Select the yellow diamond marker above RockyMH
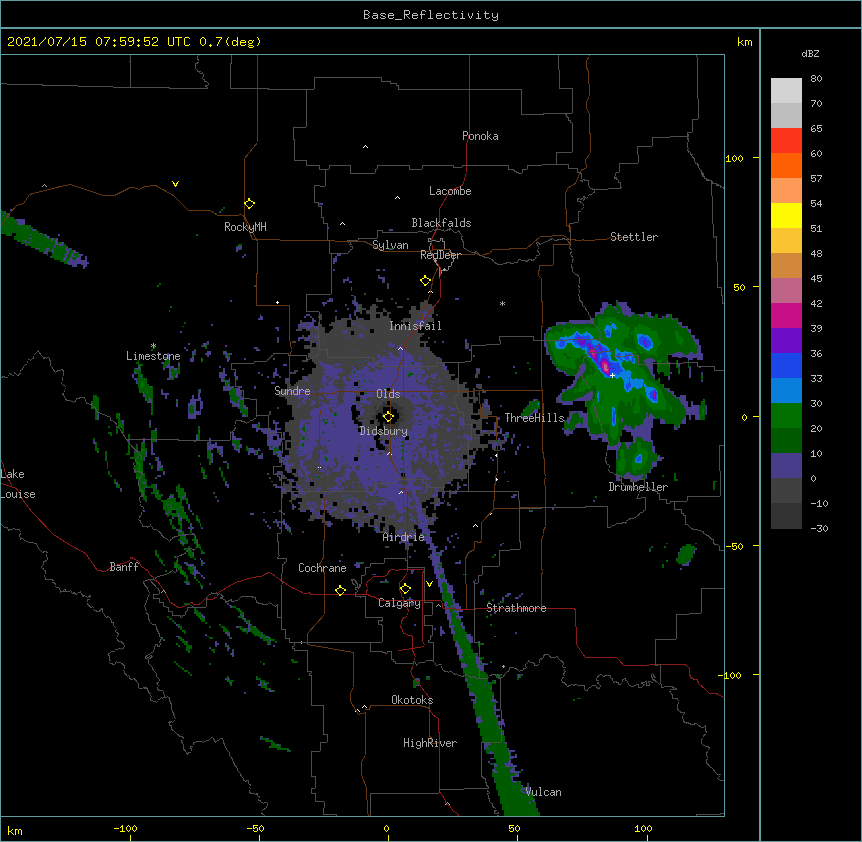862x842 pixels. click(249, 203)
